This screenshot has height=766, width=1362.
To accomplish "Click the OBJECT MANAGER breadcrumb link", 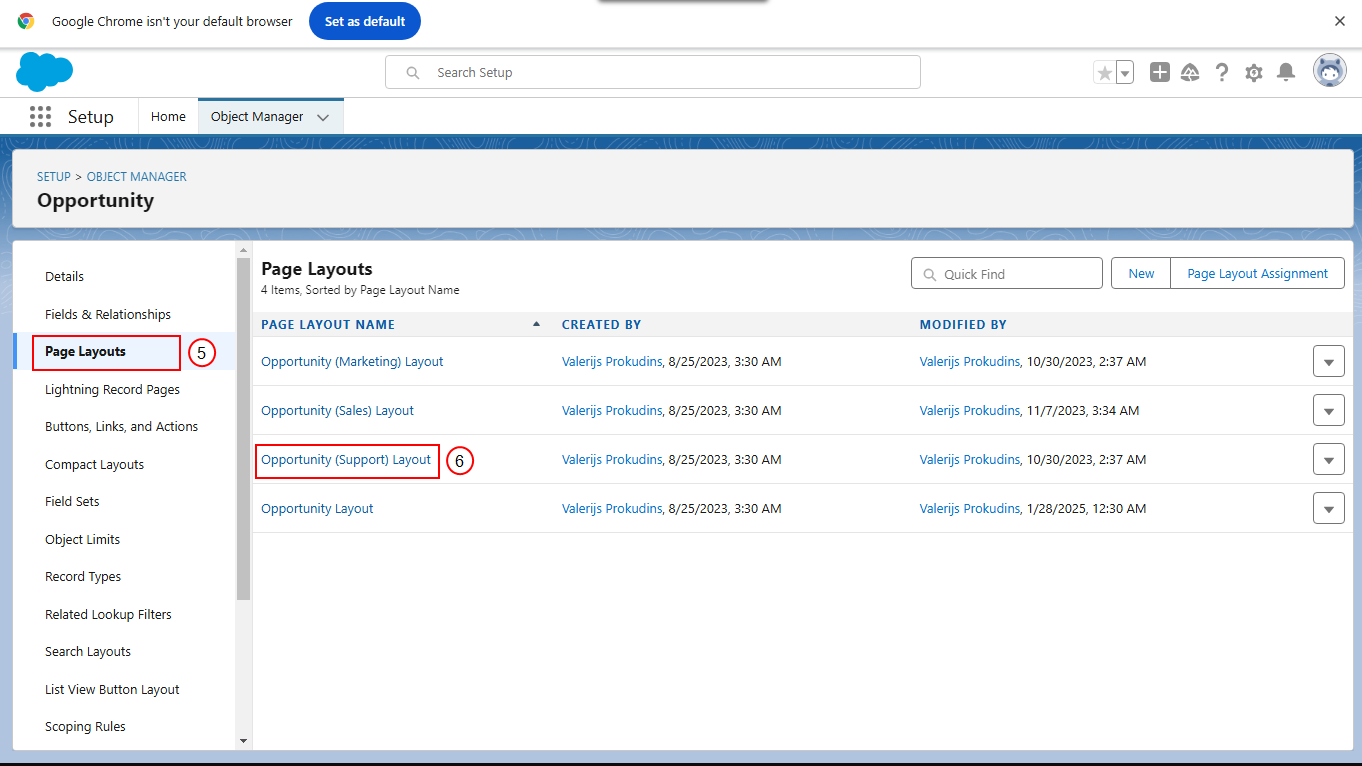I will tap(137, 176).
